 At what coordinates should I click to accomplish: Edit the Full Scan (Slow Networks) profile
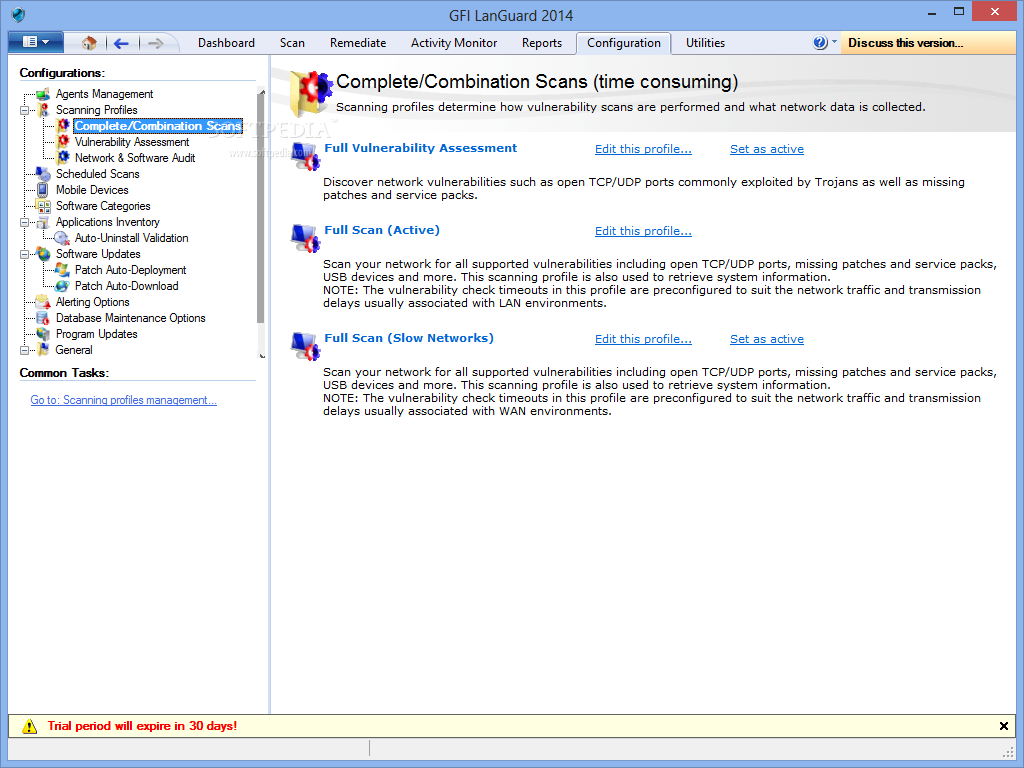coord(643,339)
